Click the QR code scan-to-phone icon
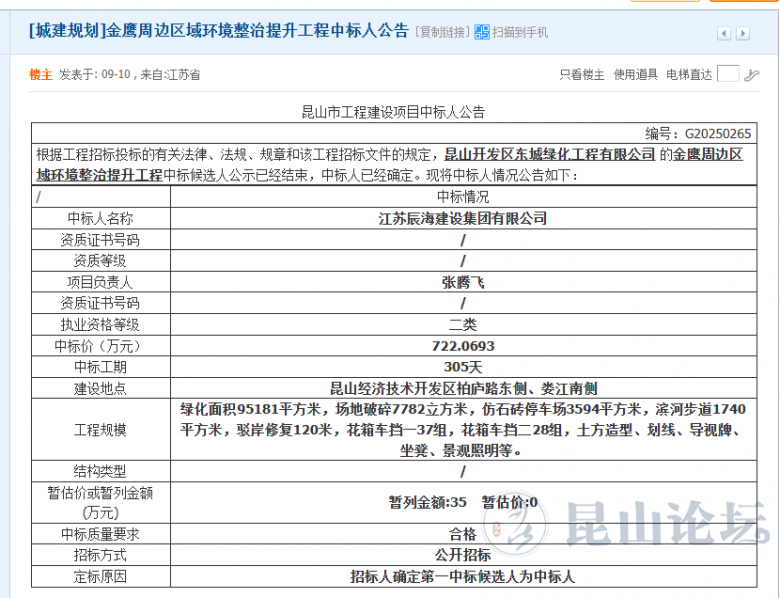Viewport: 780px width, 598px height. click(x=482, y=32)
